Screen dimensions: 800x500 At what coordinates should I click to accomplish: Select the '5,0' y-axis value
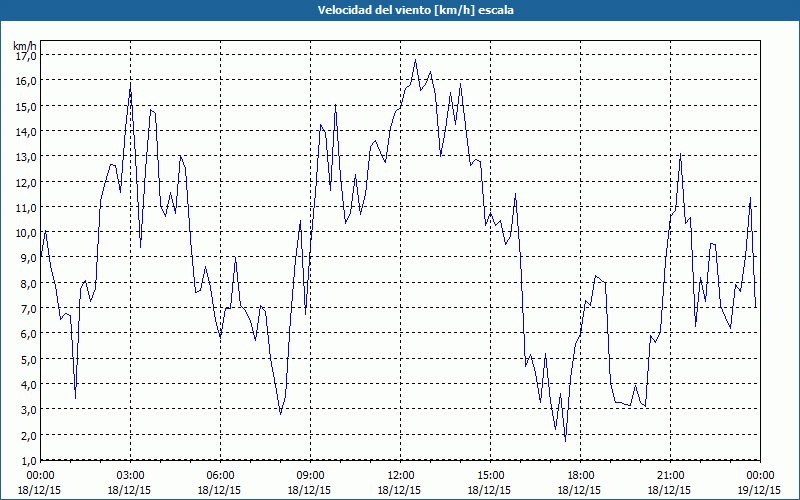[x=29, y=360]
